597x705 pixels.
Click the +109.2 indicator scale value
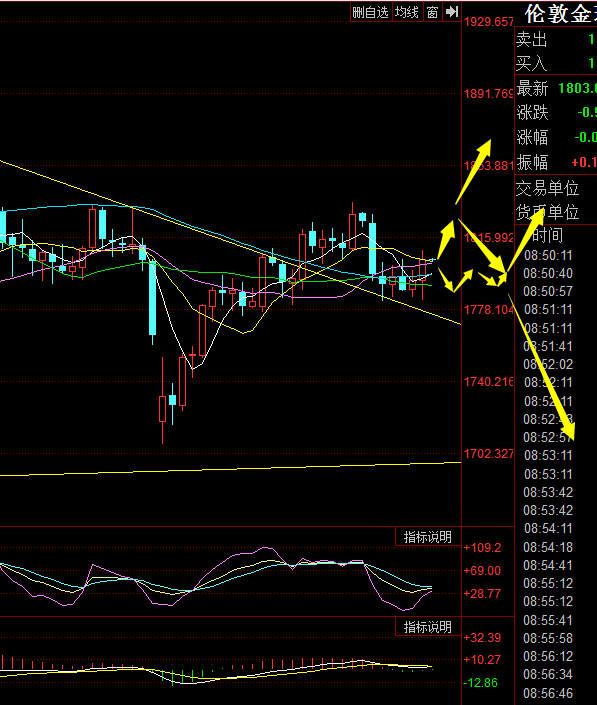click(x=482, y=548)
